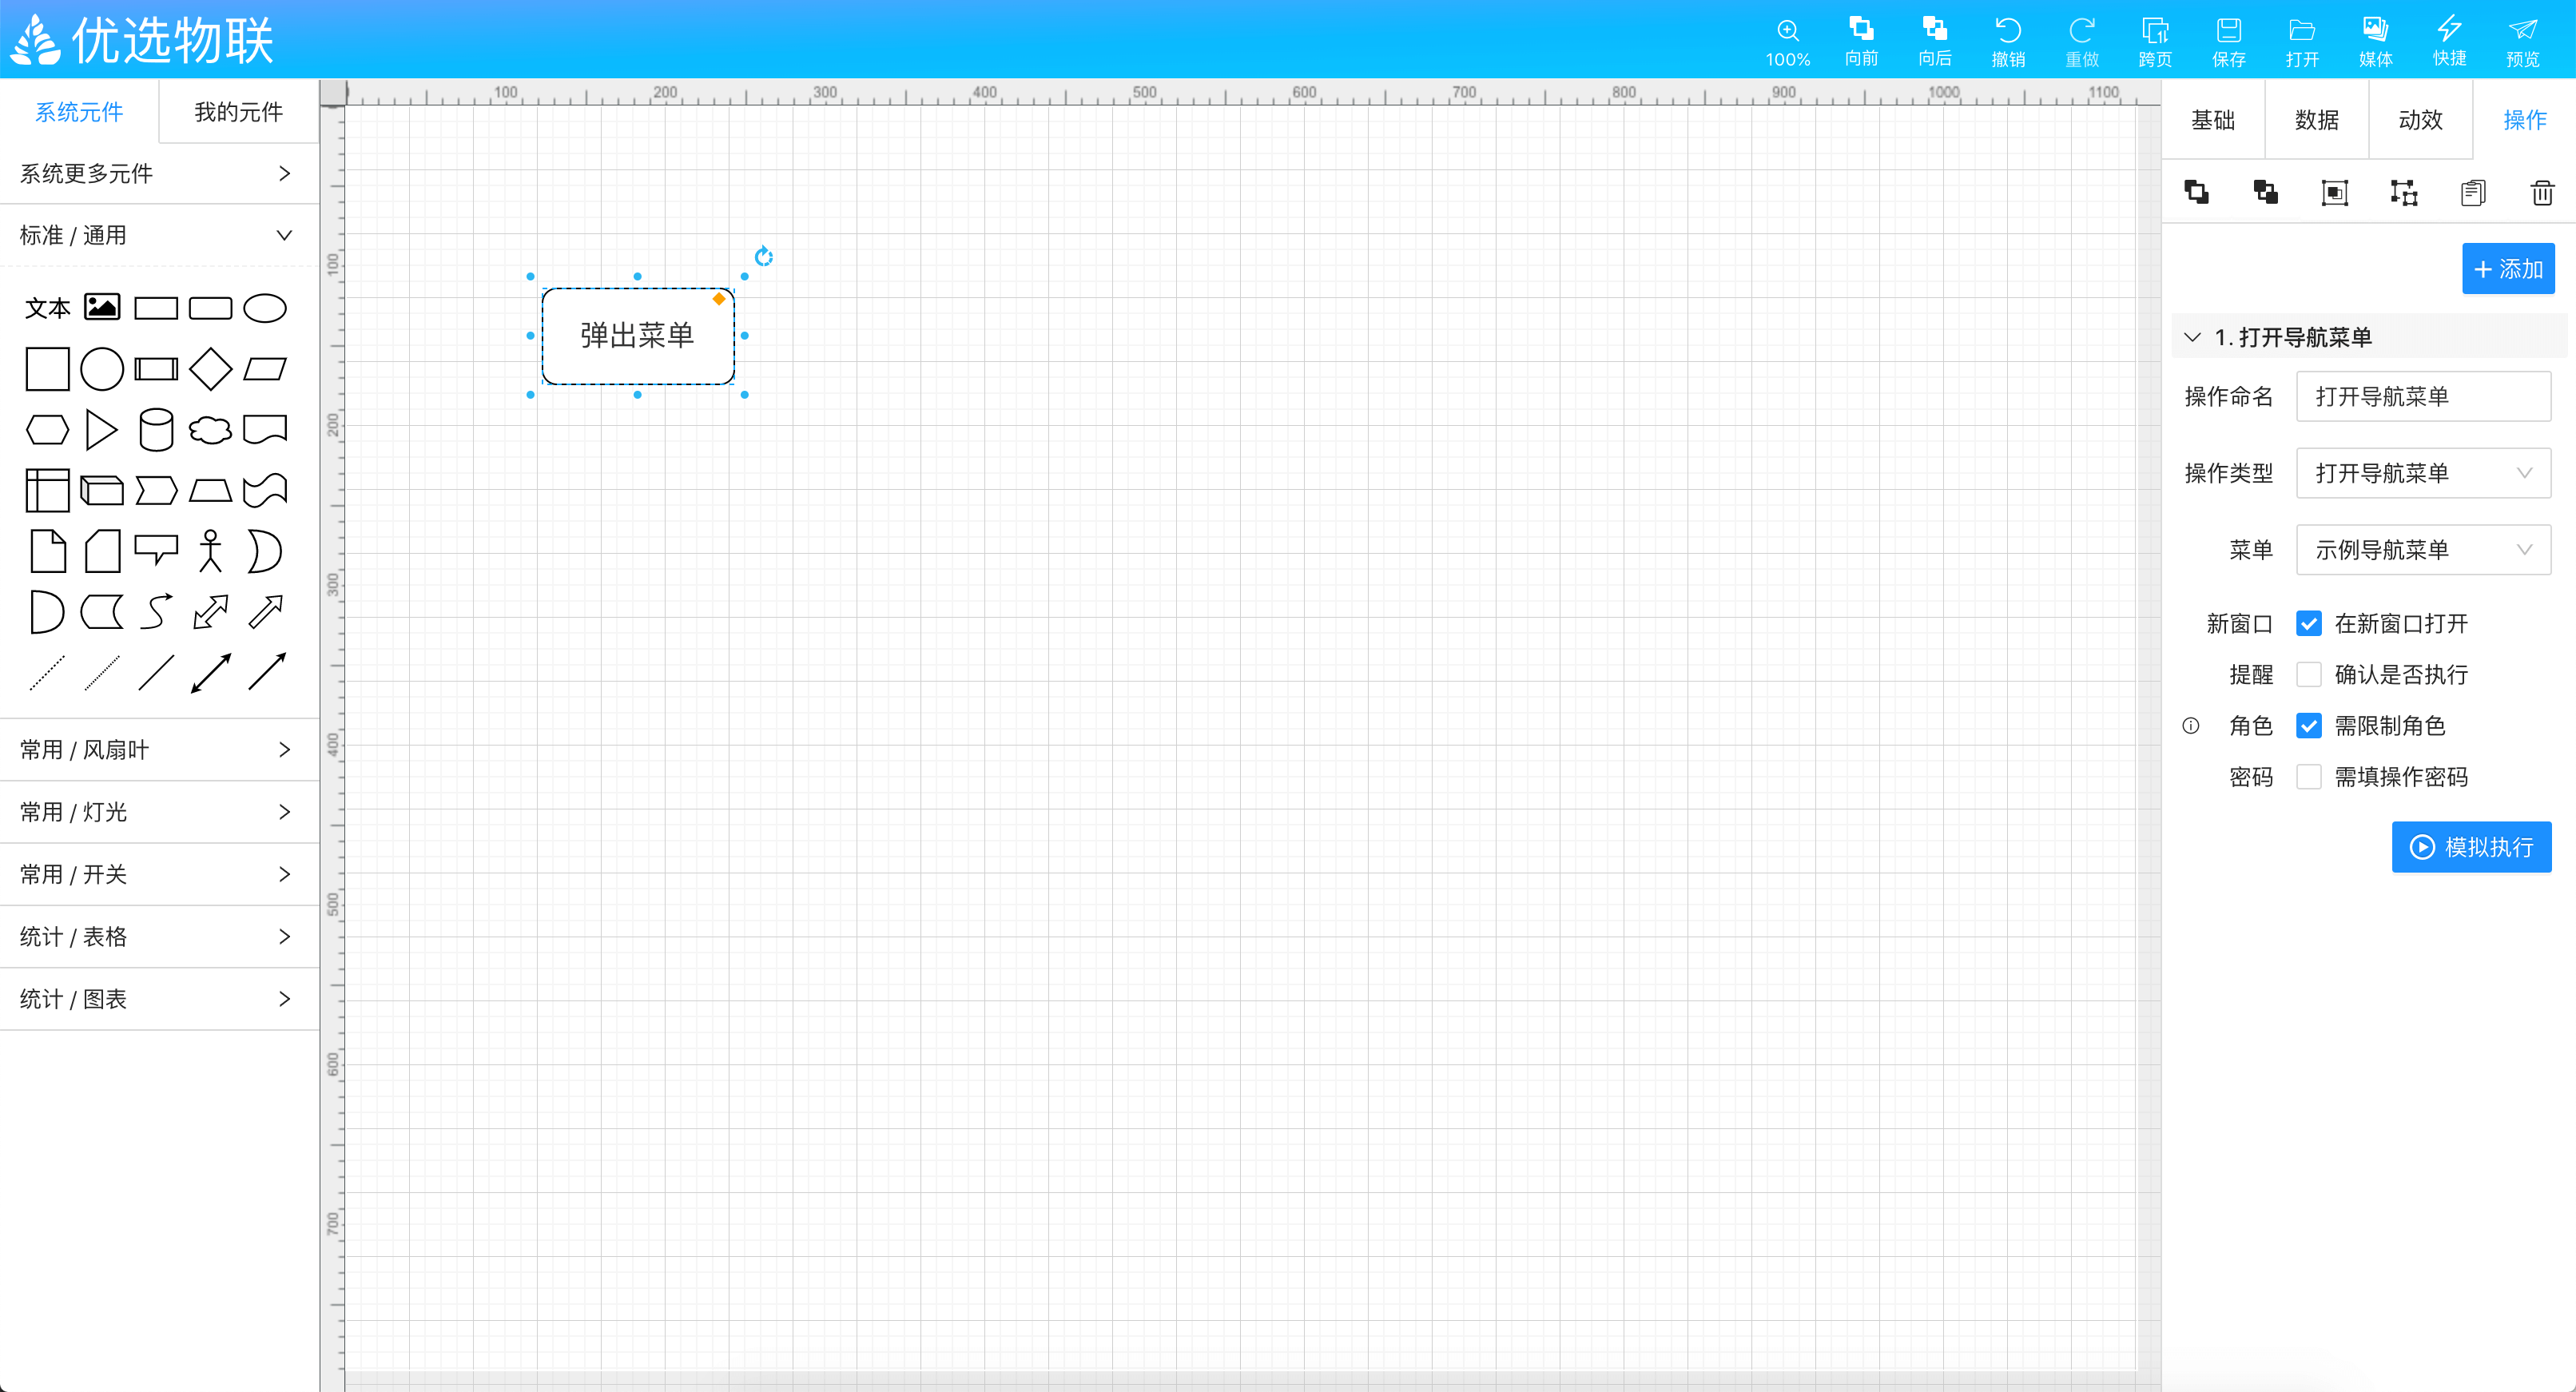This screenshot has width=2576, height=1392.
Task: Uncheck 需限制角色 checkbox
Action: pyautogui.click(x=2308, y=726)
